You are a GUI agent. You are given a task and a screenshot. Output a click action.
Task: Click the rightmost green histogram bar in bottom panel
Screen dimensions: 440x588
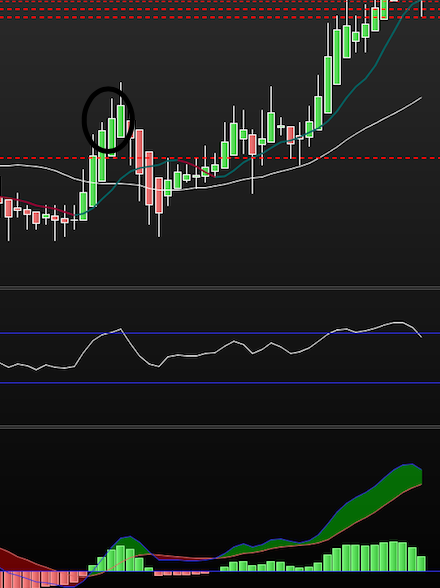(x=421, y=564)
